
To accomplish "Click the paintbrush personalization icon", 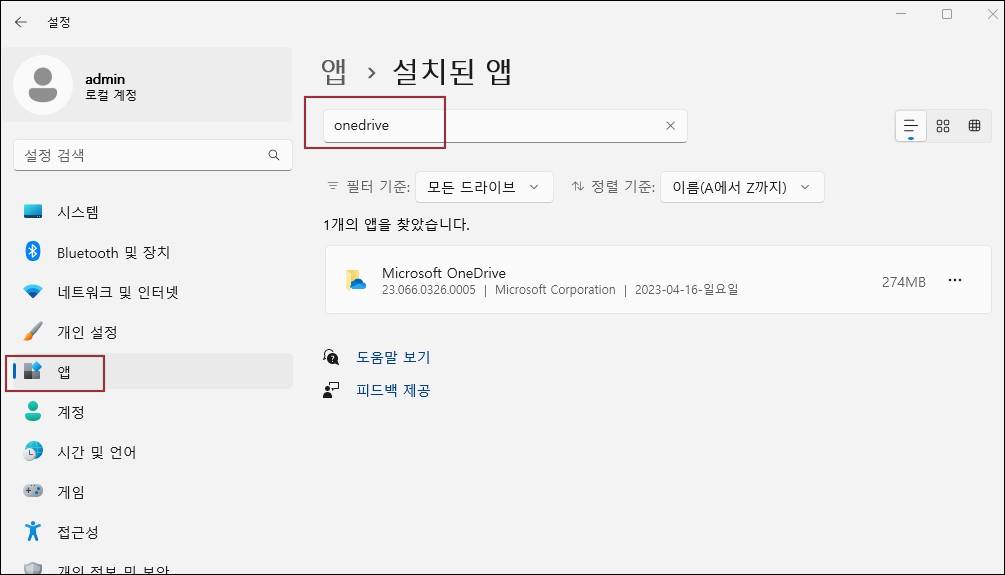I will [x=33, y=331].
